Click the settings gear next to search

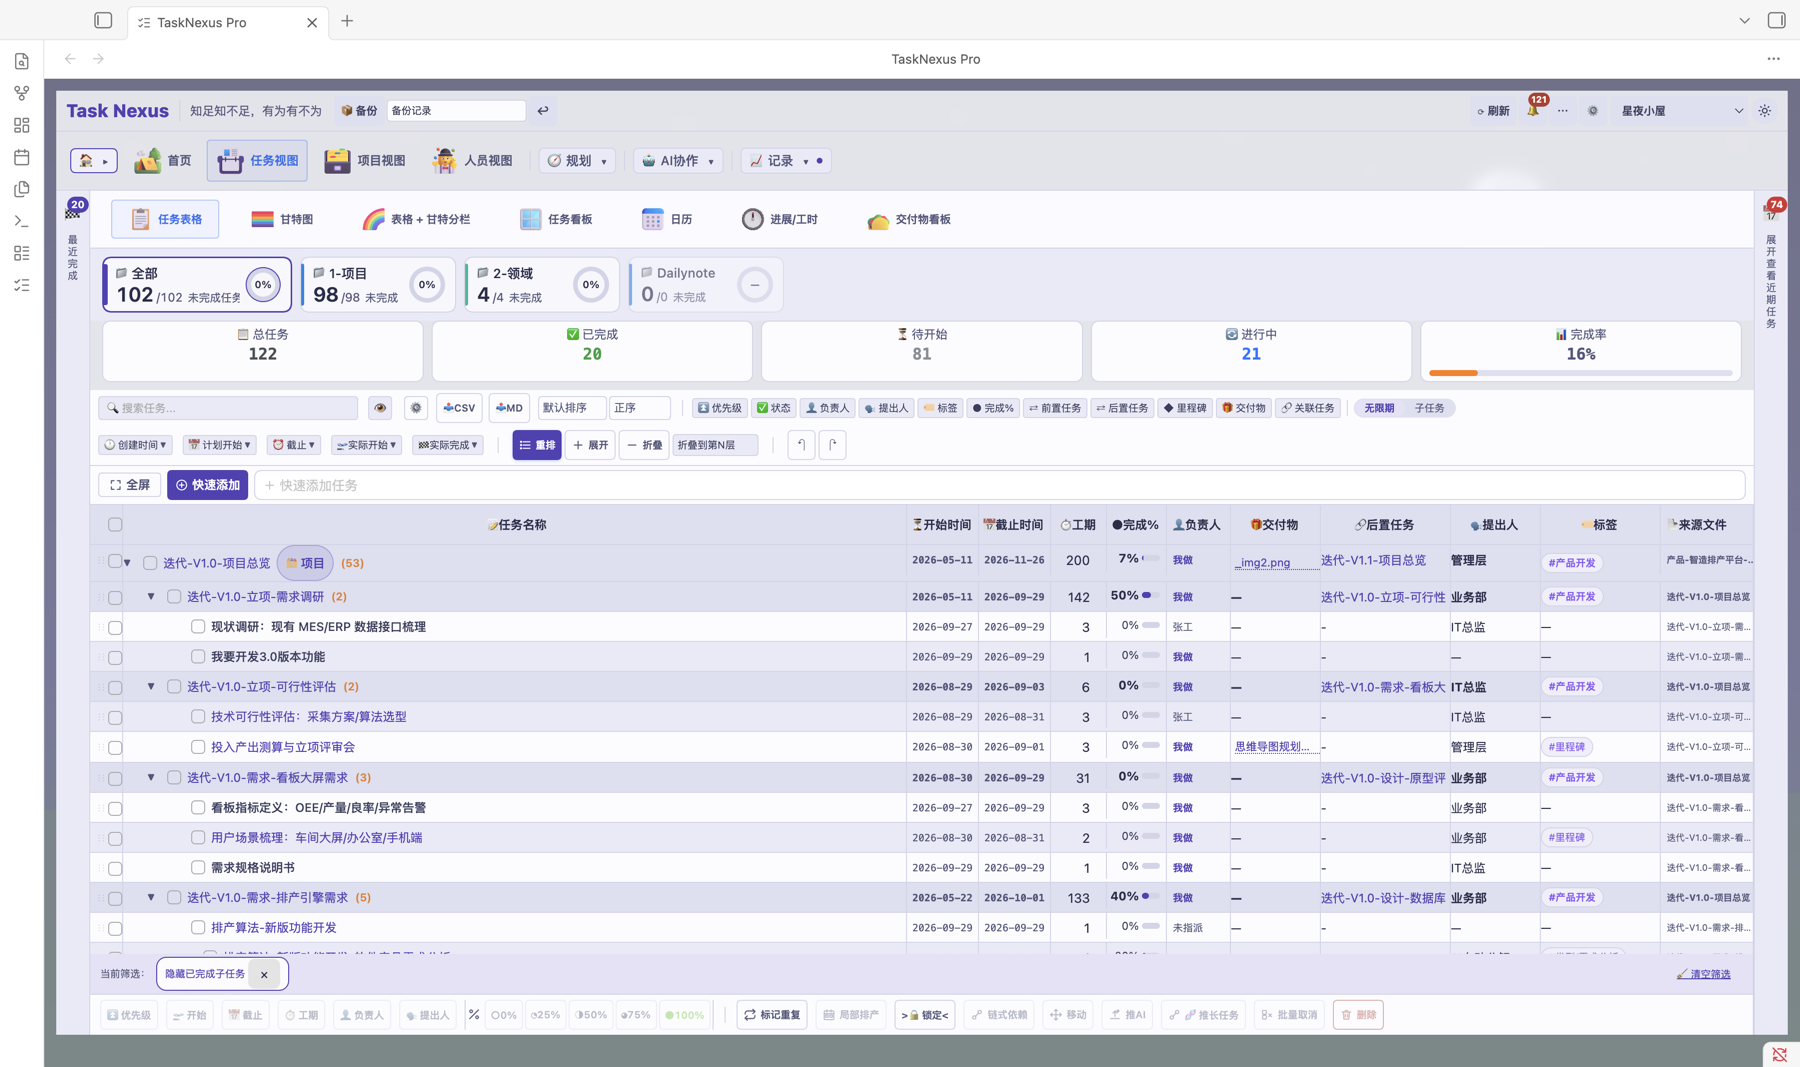coord(416,408)
